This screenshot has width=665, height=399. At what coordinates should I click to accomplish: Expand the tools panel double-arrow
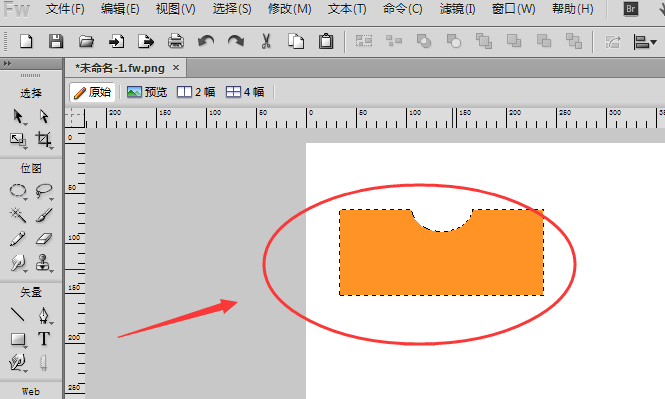(x=7, y=64)
